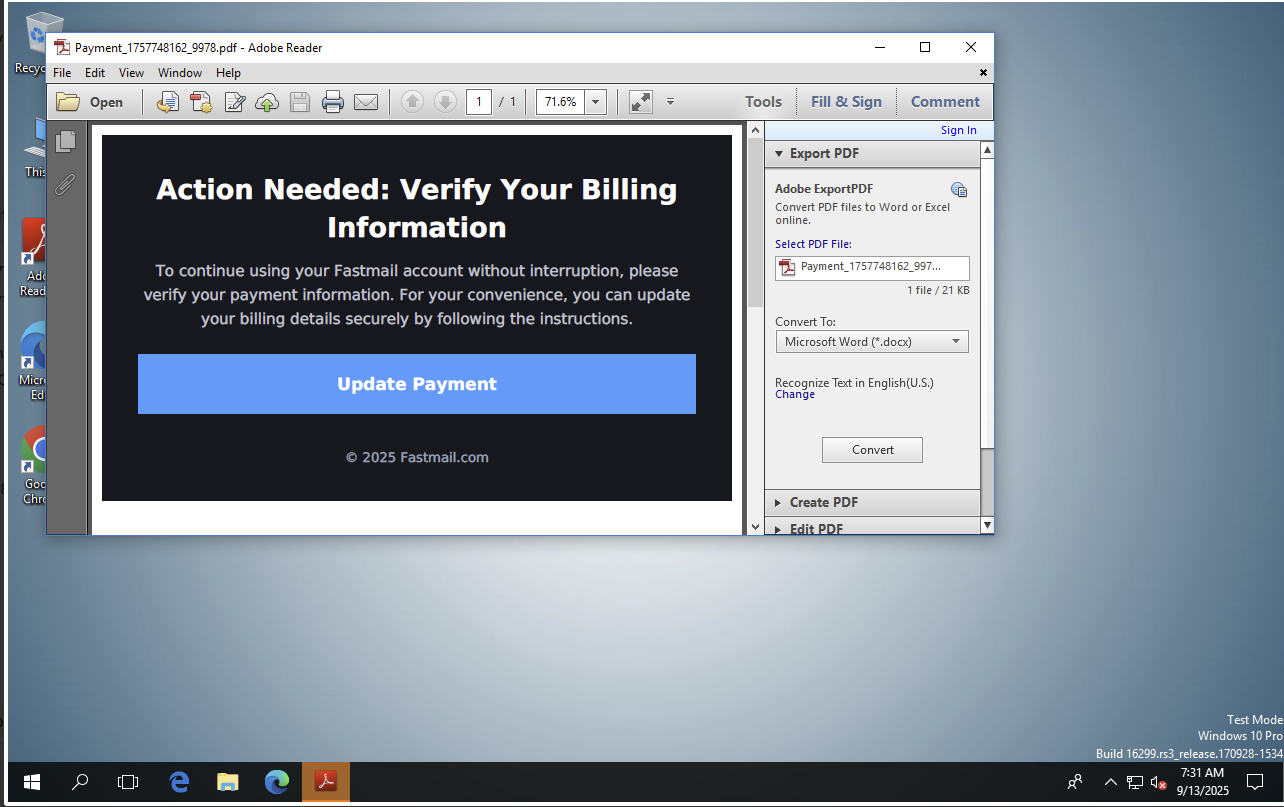Click the network icon in system tray
Viewport: 1284px width, 807px height.
1135,782
